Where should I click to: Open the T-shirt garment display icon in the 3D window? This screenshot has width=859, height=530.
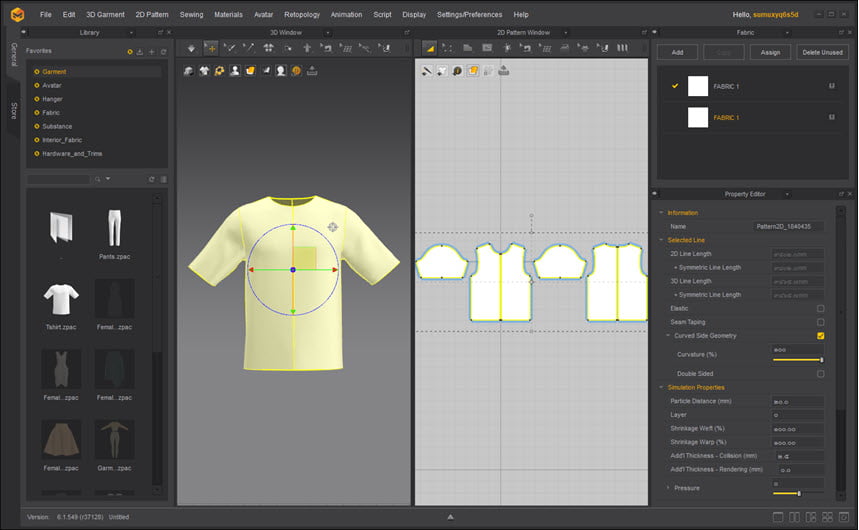[204, 71]
